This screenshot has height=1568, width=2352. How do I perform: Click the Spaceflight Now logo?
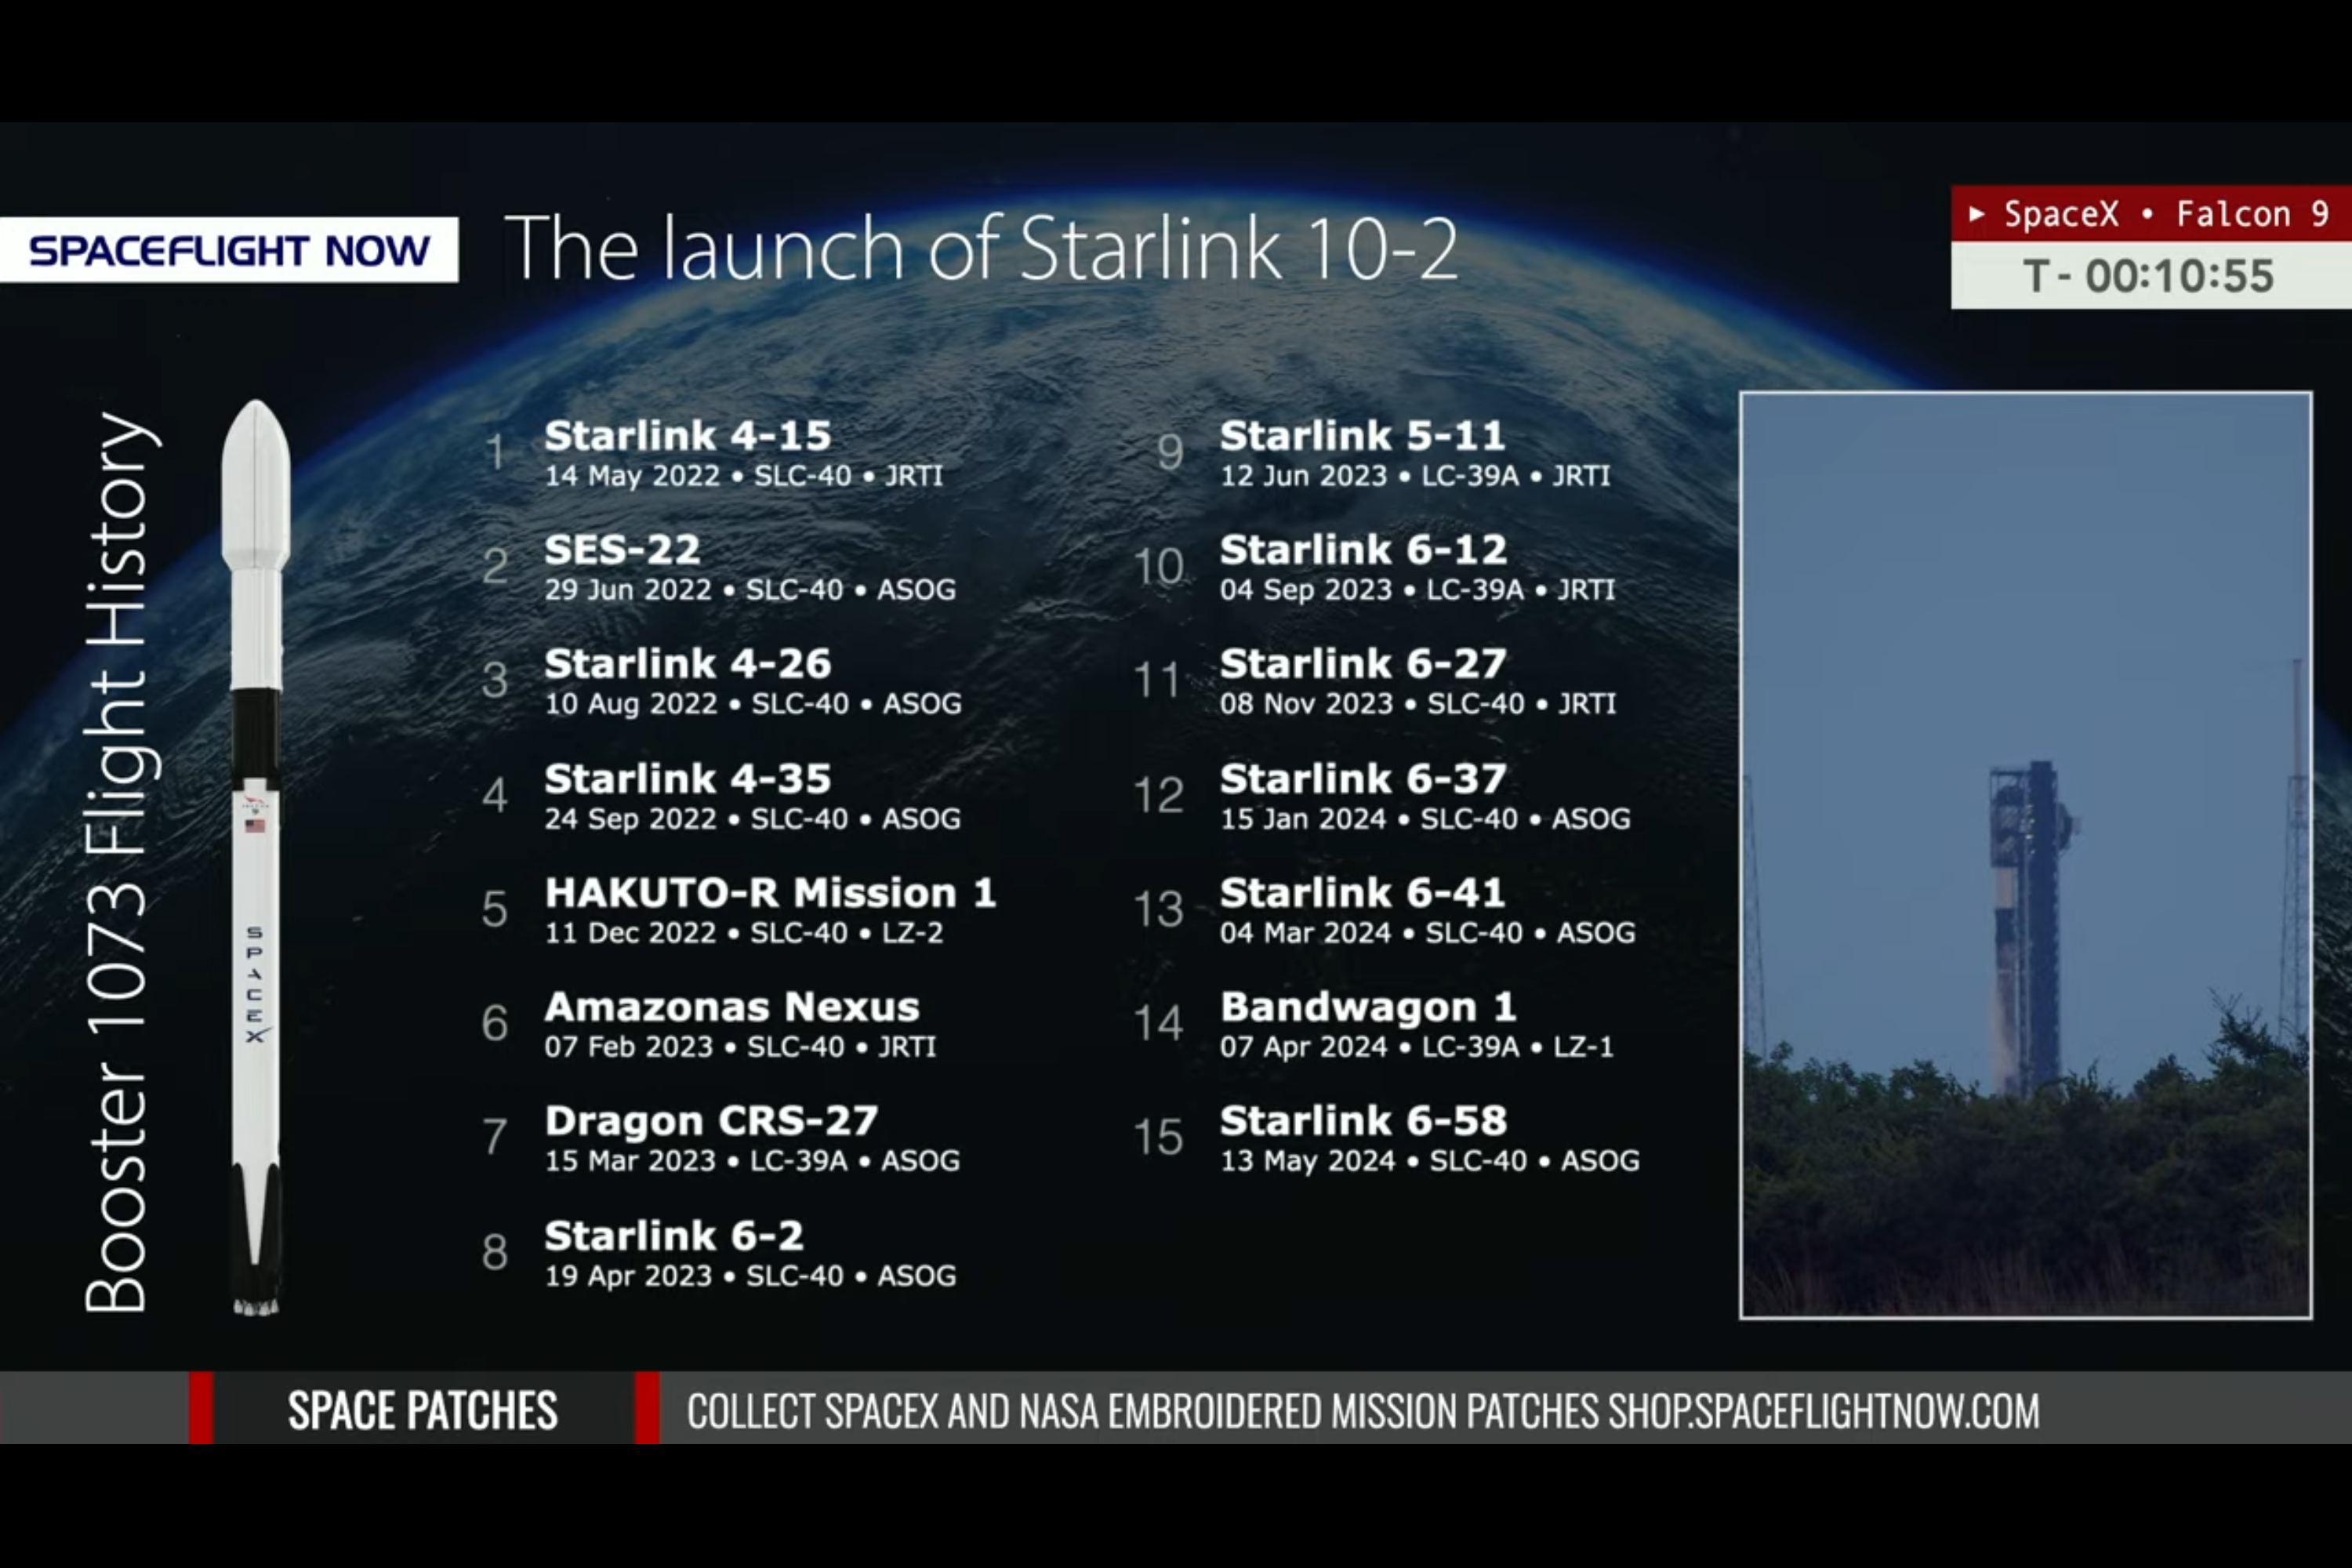[x=229, y=250]
